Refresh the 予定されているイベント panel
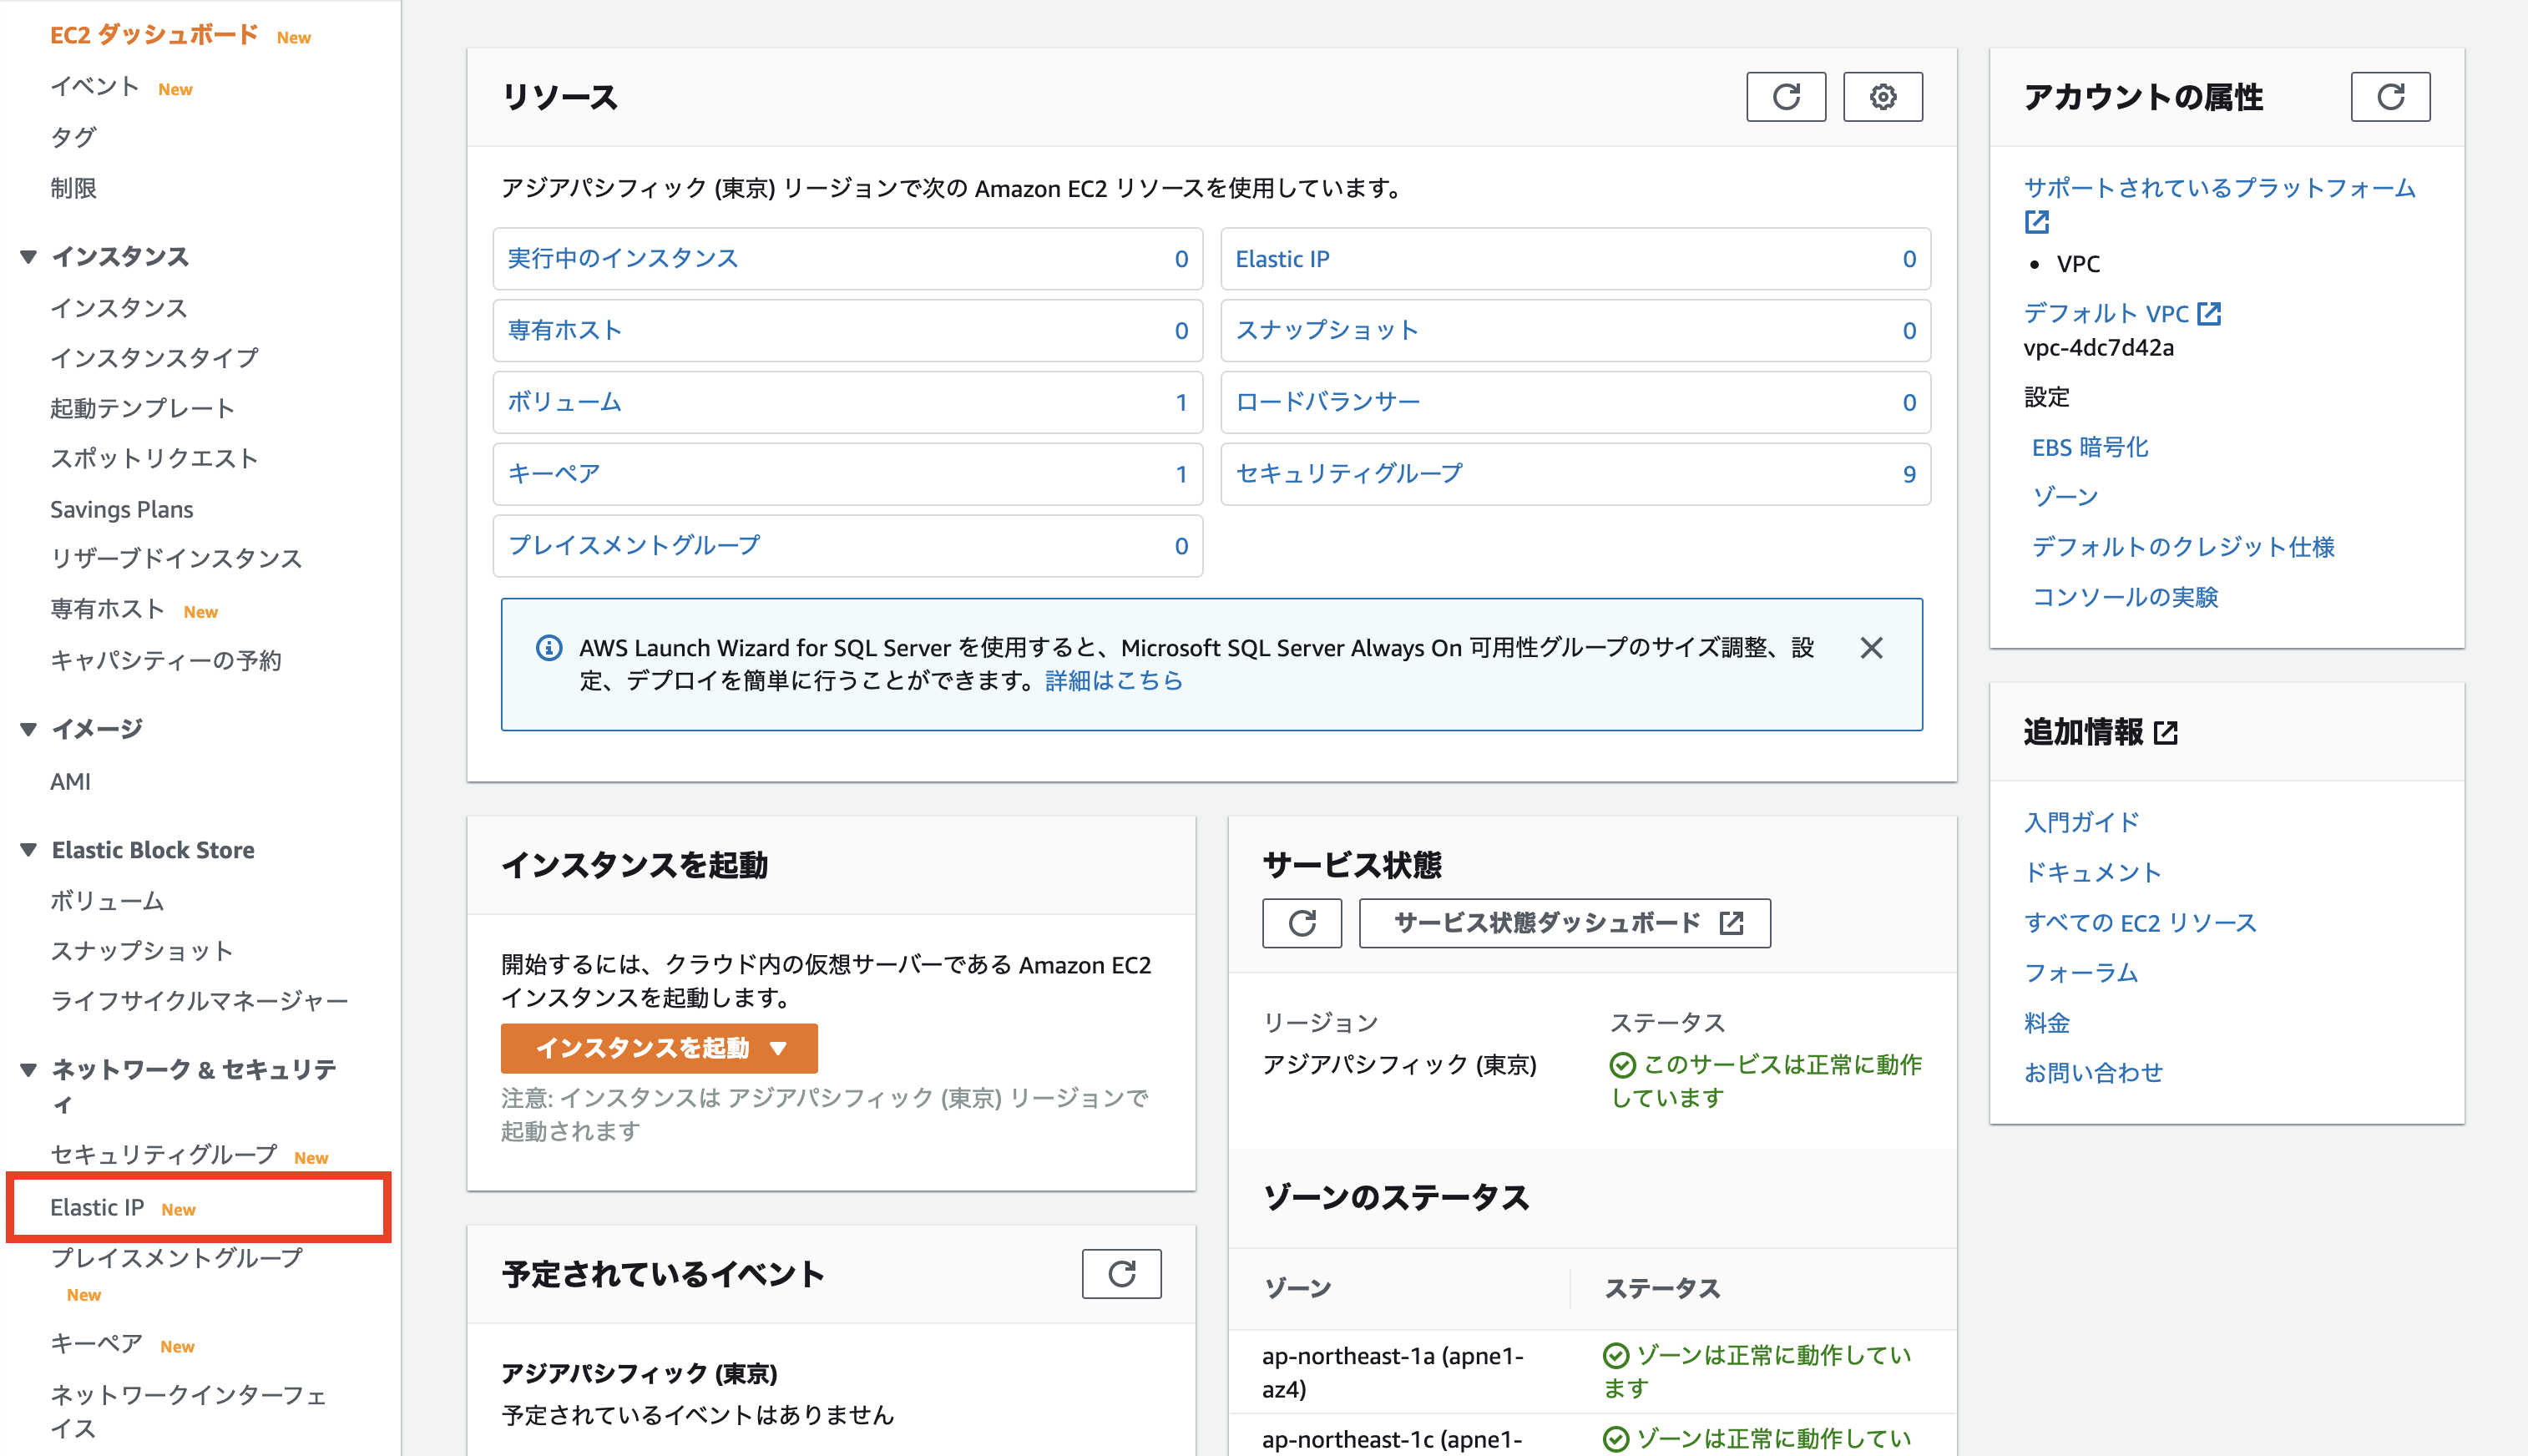This screenshot has width=2528, height=1456. 1122,1274
